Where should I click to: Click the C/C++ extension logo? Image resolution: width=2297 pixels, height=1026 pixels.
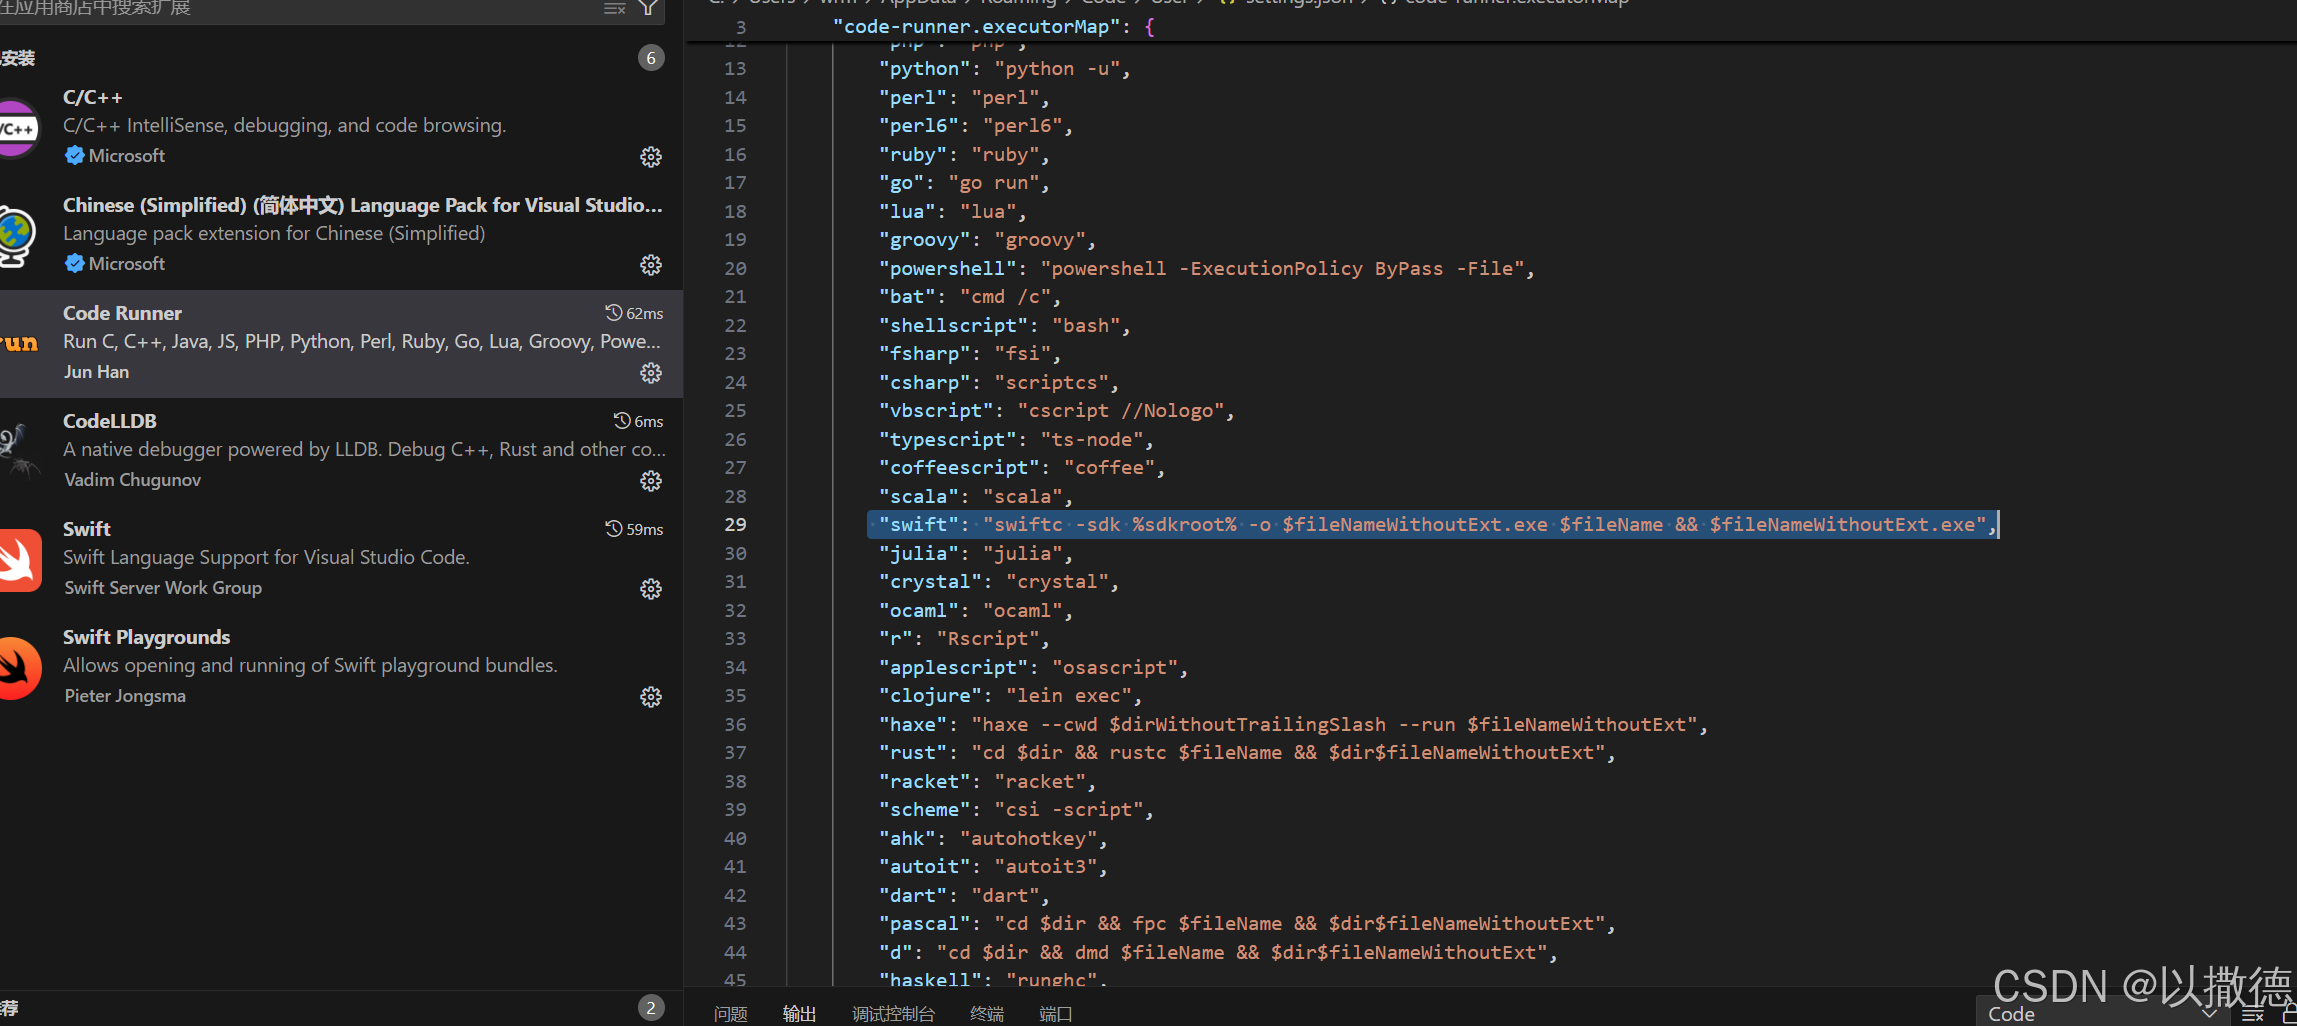click(x=17, y=128)
